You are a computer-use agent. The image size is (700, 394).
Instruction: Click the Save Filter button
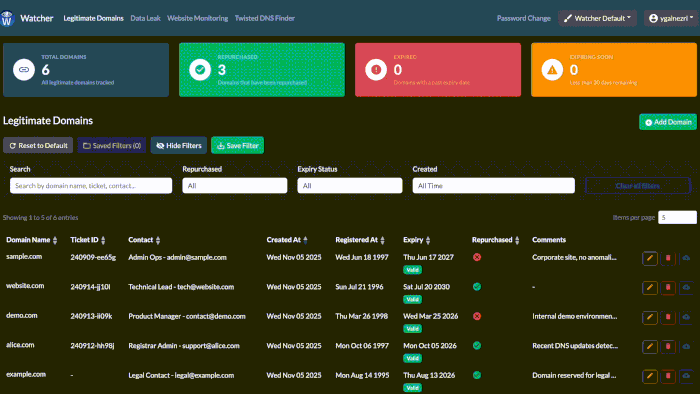click(x=238, y=145)
